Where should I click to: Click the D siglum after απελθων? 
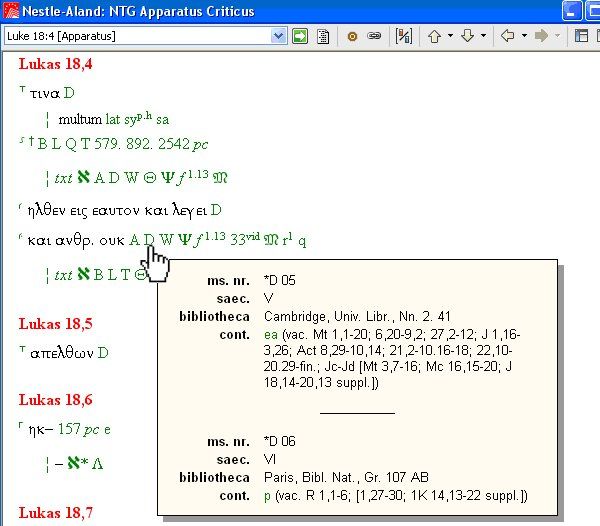tap(103, 353)
